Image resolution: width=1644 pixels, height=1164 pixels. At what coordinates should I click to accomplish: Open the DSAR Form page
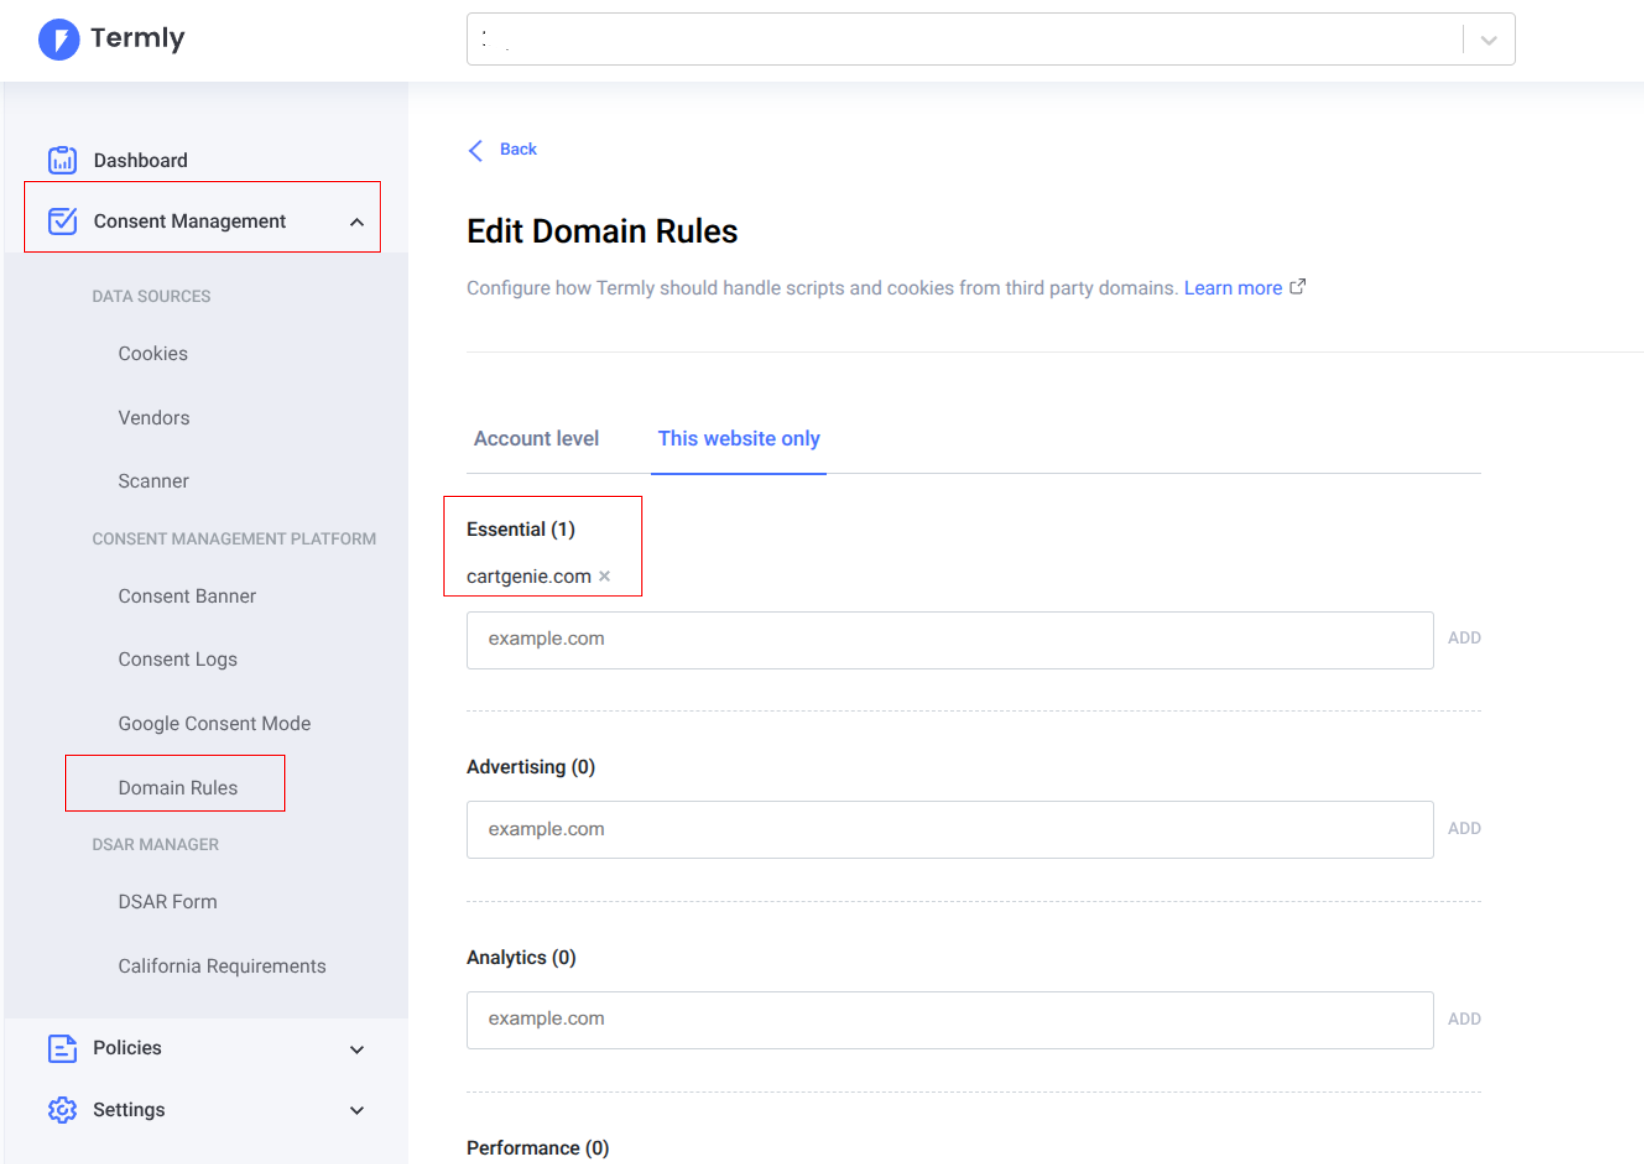tap(167, 902)
